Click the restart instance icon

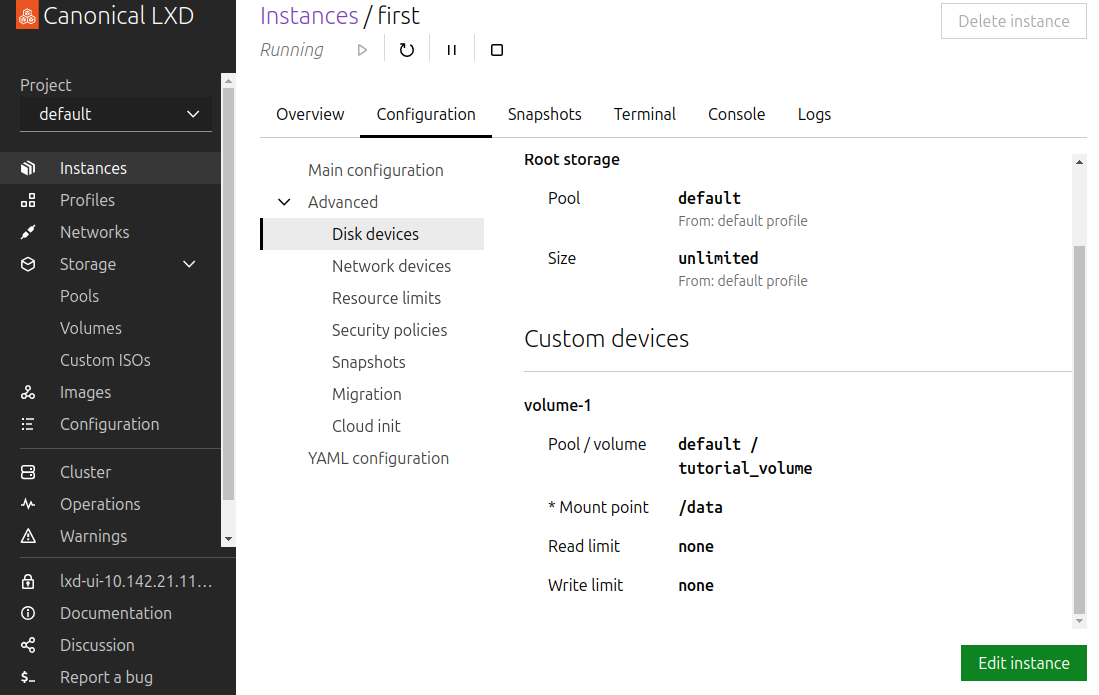[x=406, y=50]
